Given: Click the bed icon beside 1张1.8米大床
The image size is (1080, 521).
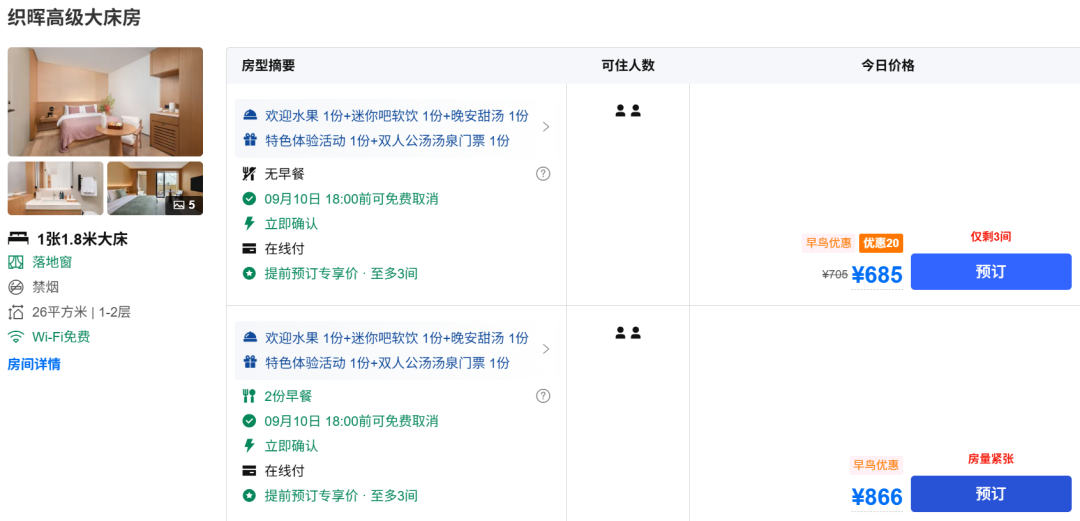Looking at the screenshot, I should tap(18, 238).
